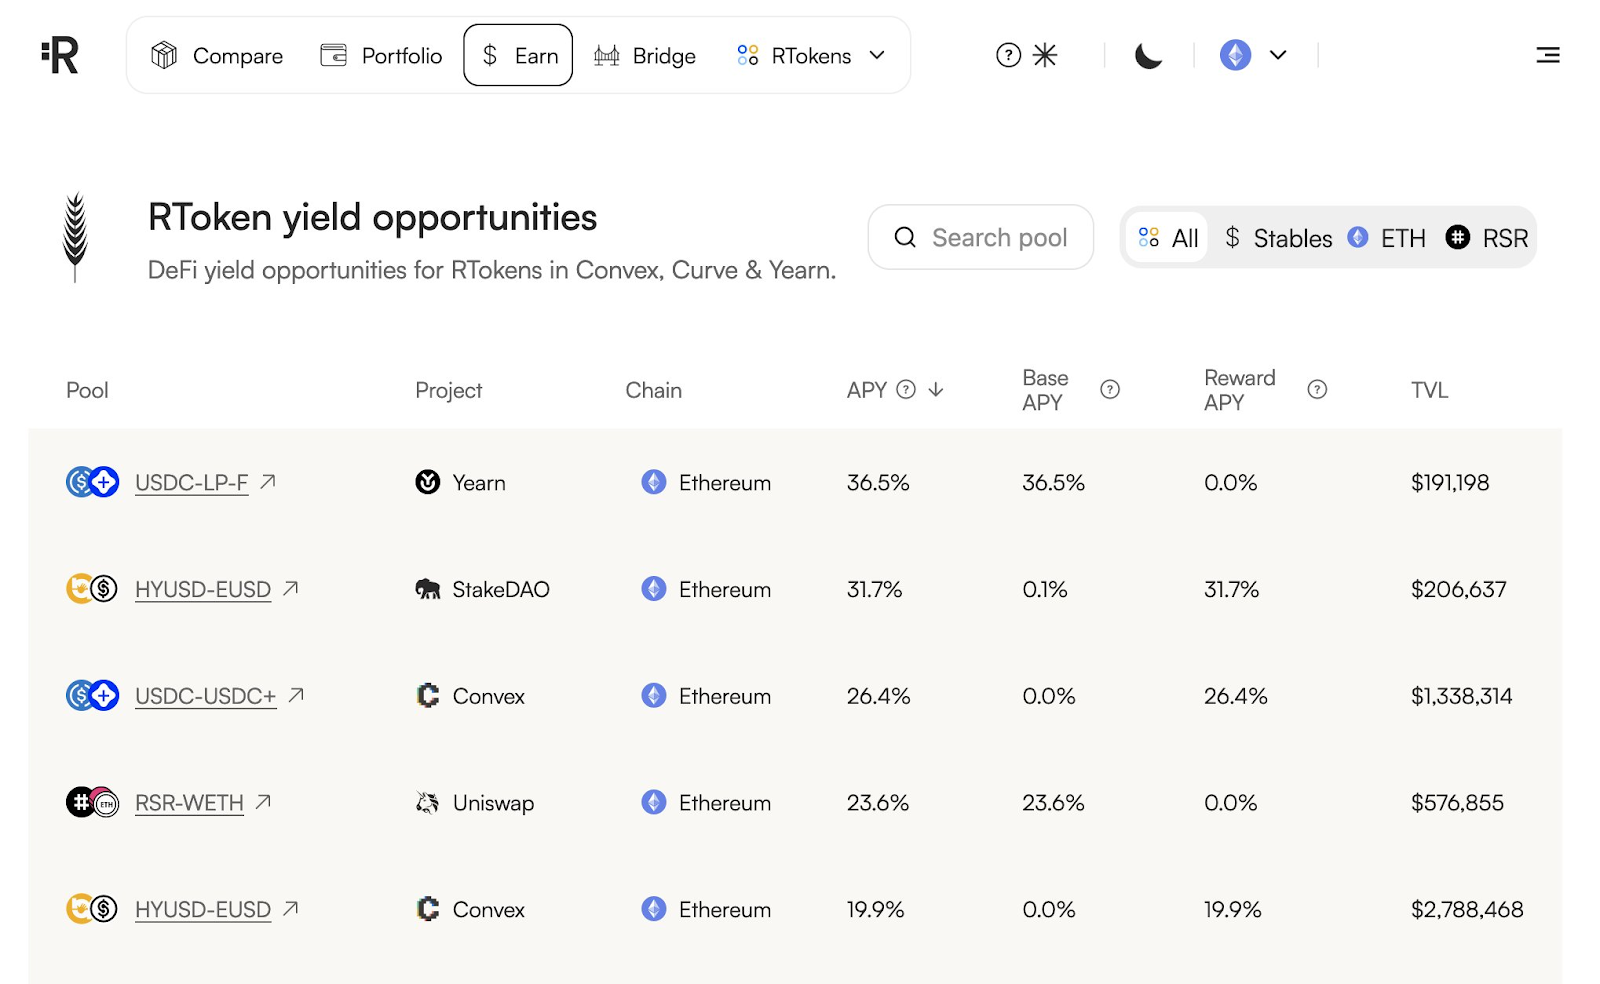Viewport: 1600px width, 984px height.
Task: Select the RSR filter
Action: point(1486,238)
